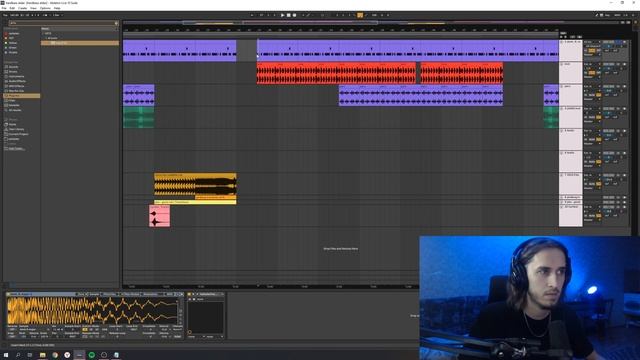640x360 pixels.
Task: Select the Samples browser category
Action: tap(14, 105)
